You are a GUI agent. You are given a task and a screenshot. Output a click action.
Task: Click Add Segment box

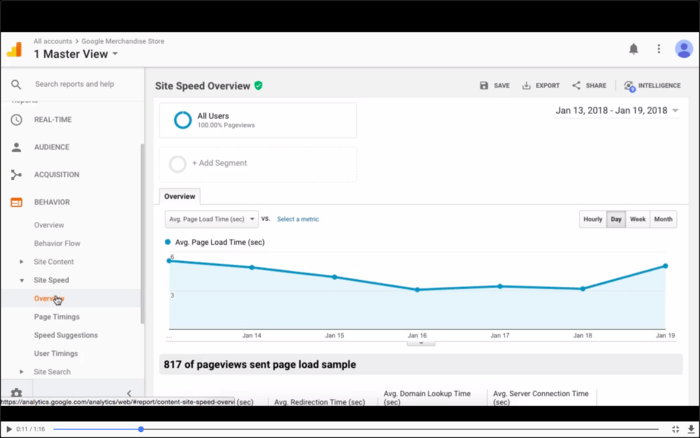tap(257, 163)
